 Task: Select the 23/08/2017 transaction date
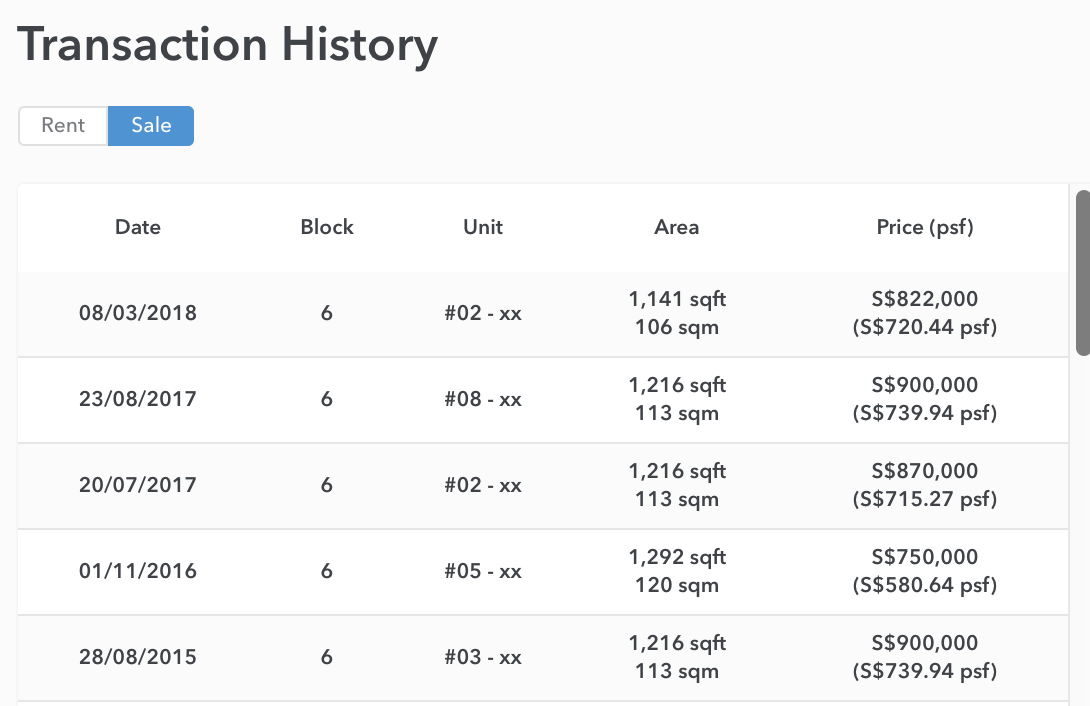(x=138, y=399)
